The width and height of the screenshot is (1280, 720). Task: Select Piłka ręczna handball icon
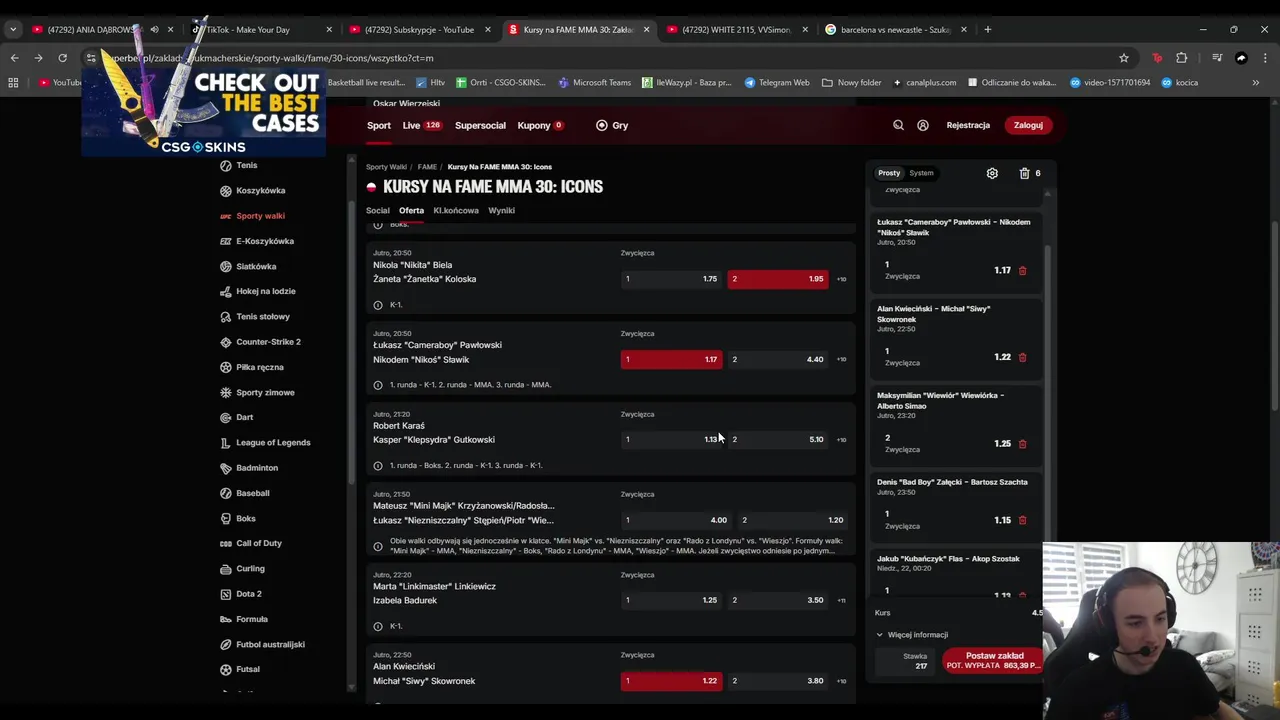tap(226, 367)
